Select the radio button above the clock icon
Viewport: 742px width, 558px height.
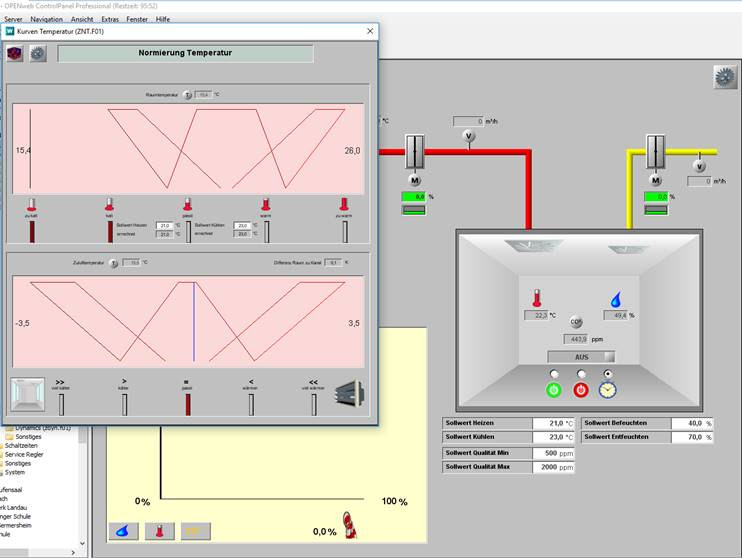tap(609, 373)
